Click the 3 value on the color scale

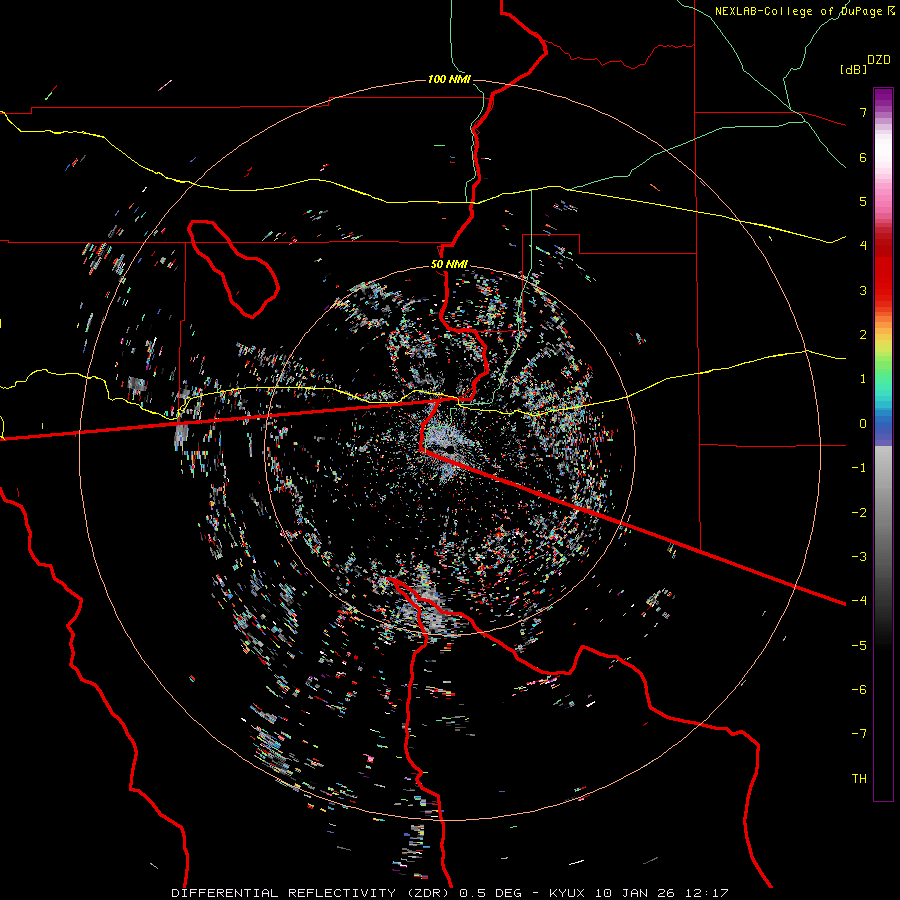863,290
